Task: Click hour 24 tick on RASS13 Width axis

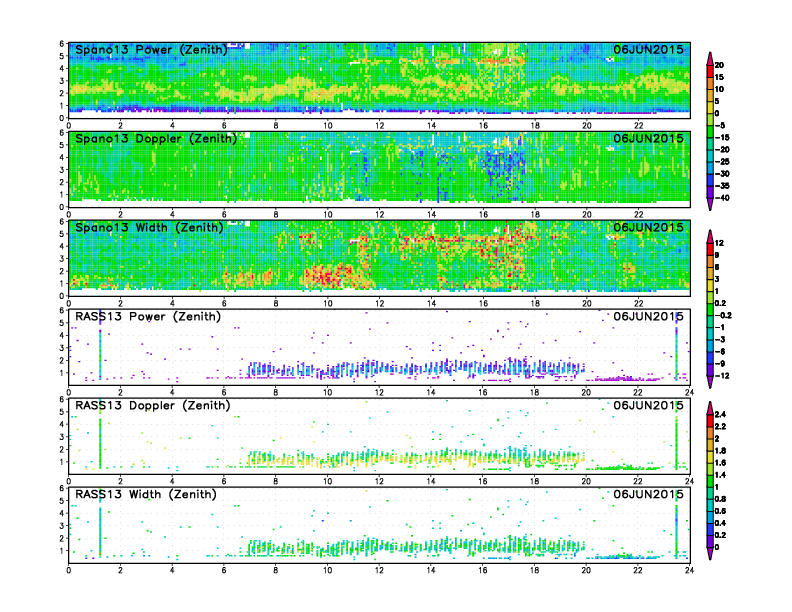Action: click(x=689, y=571)
